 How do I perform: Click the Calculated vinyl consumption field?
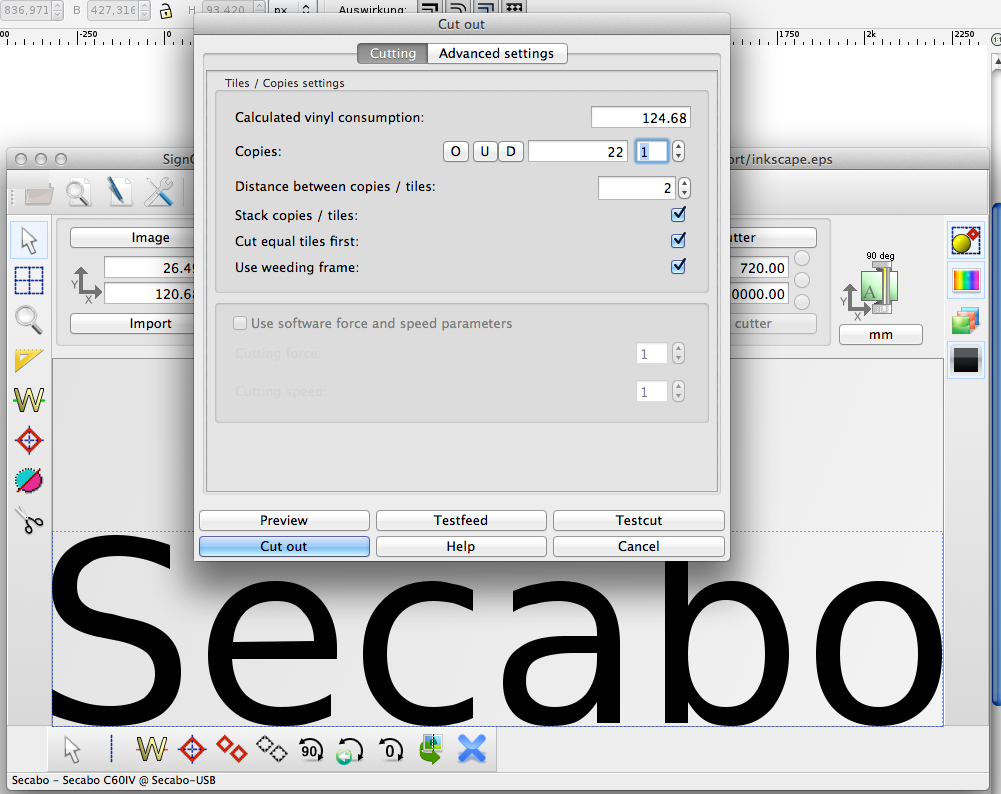(x=640, y=117)
